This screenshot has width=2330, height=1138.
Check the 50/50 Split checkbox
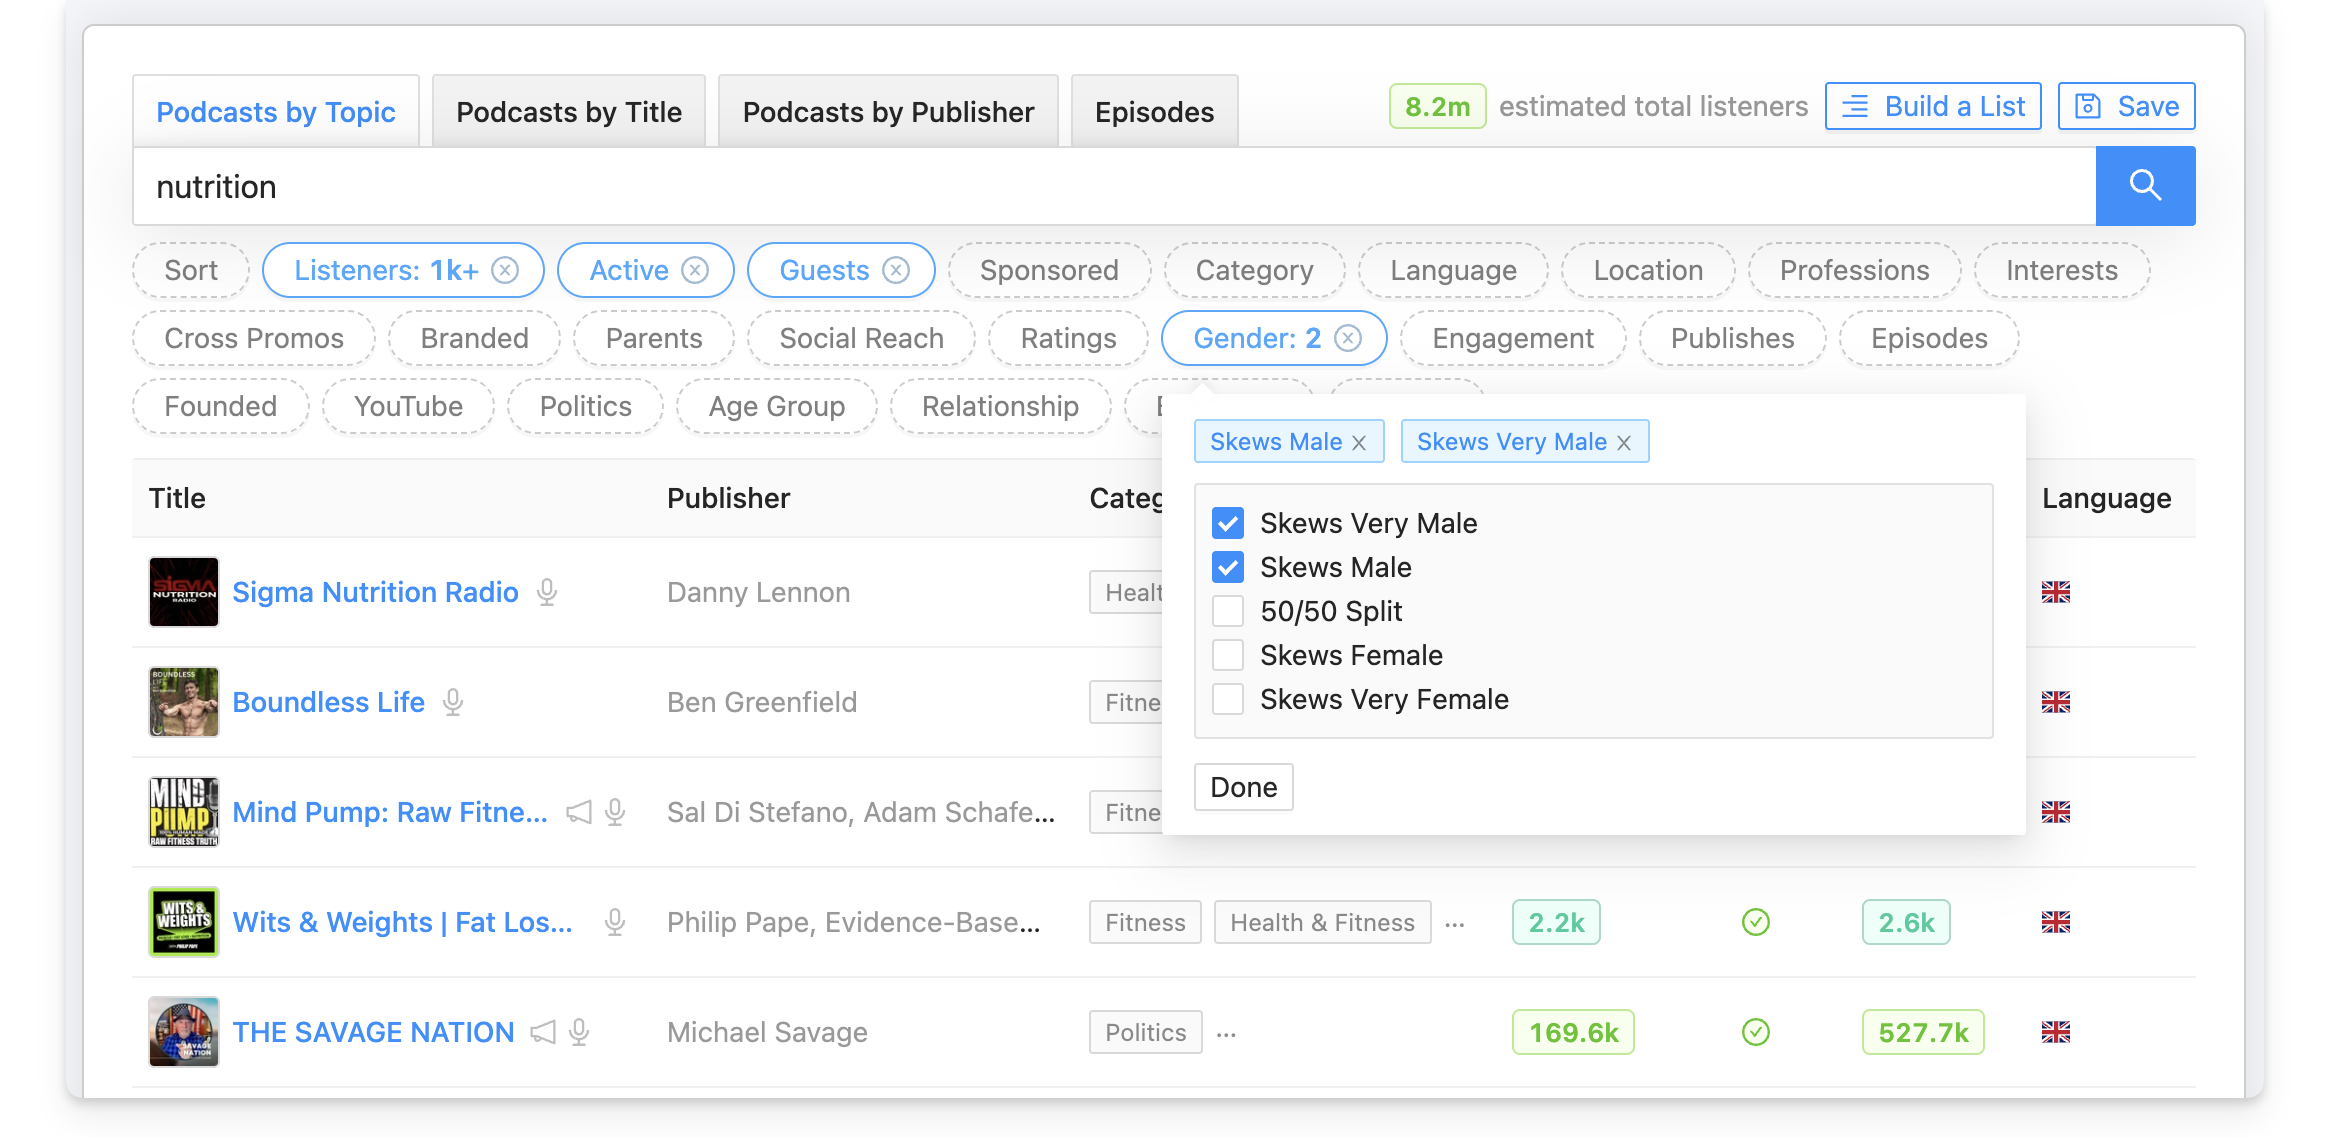pos(1228,611)
